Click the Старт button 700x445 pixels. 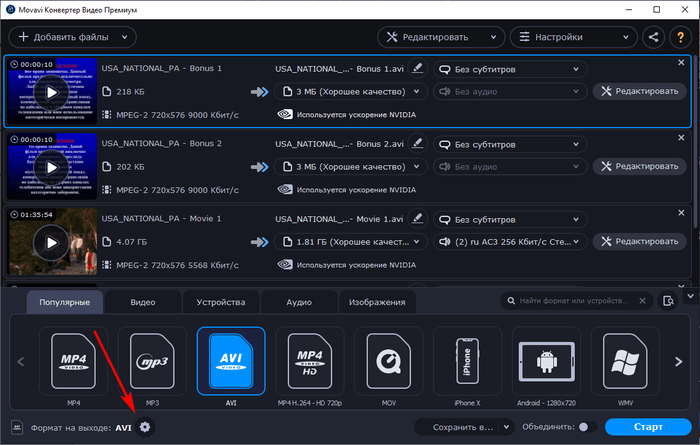point(648,427)
